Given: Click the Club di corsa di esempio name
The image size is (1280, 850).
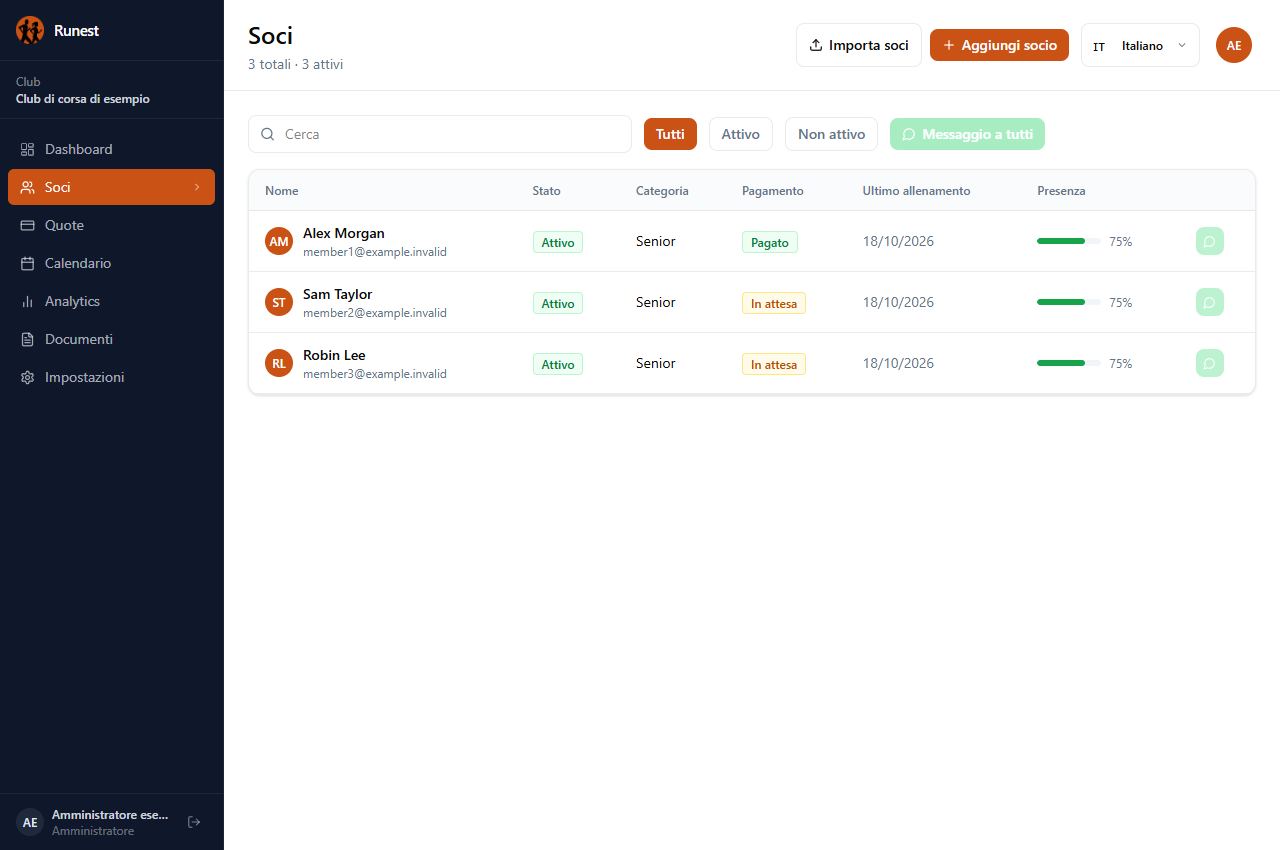Looking at the screenshot, I should (x=83, y=99).
